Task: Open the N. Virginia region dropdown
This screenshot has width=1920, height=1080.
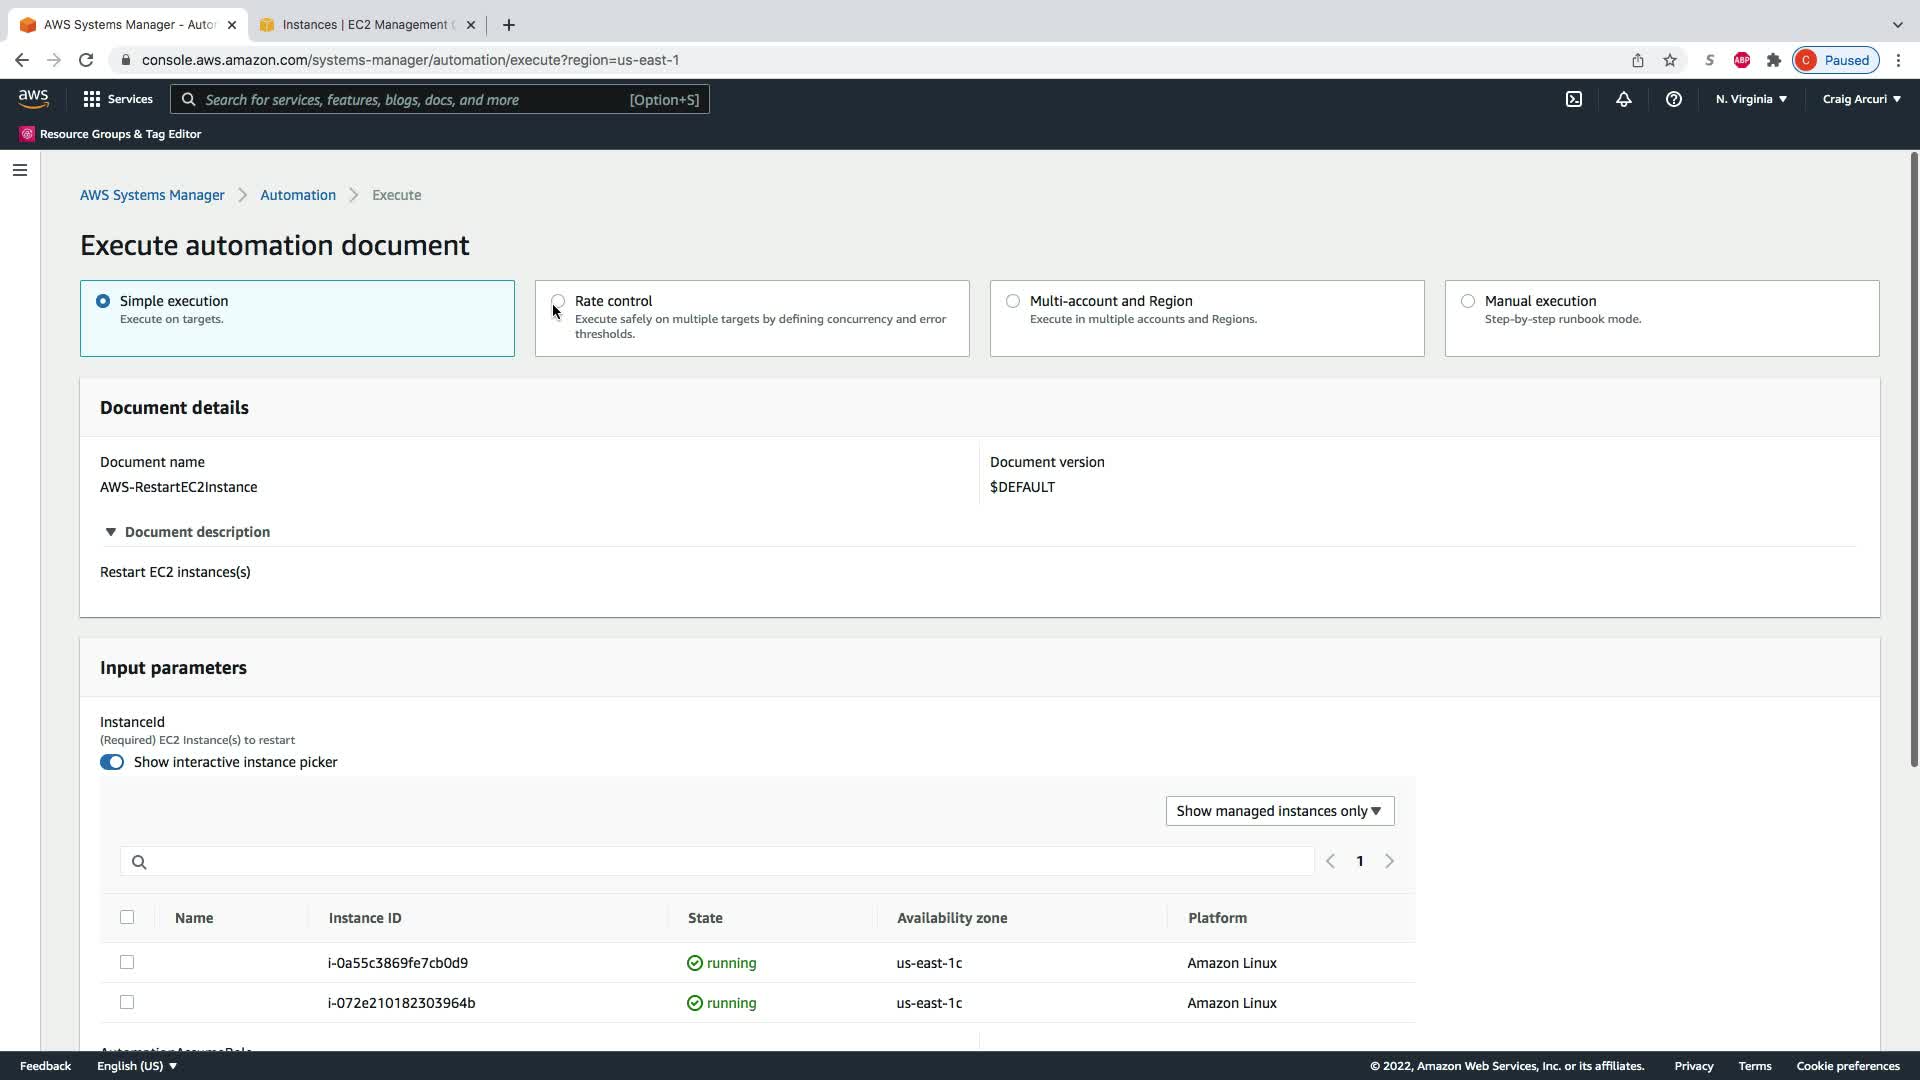Action: 1751,99
